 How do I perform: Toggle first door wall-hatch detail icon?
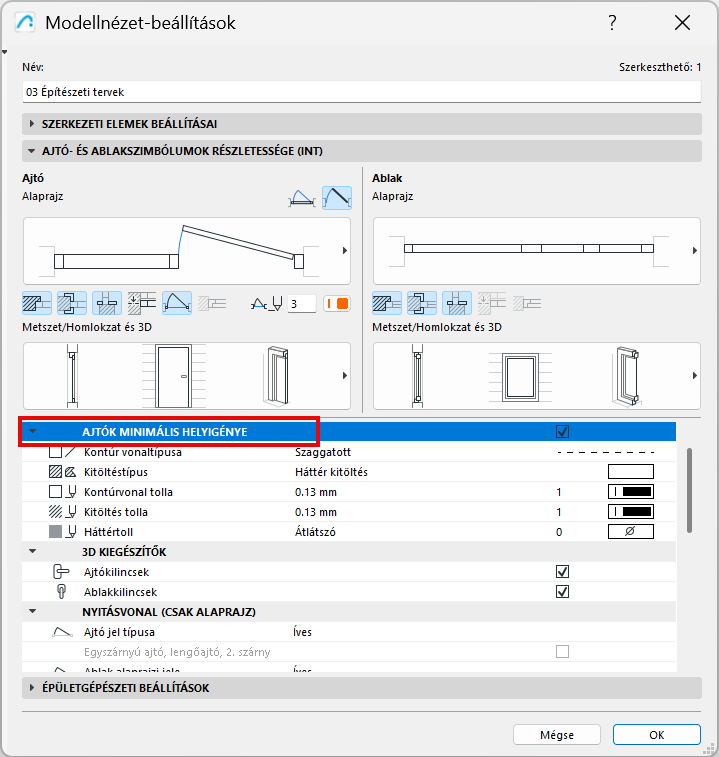(37, 303)
